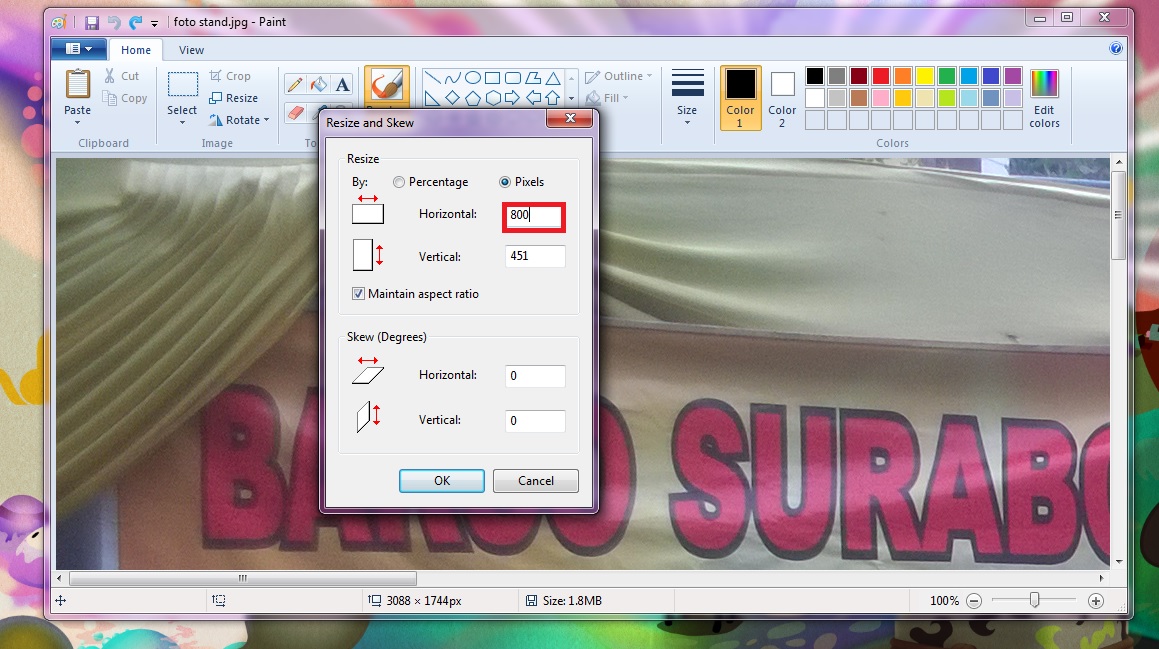Click the Undo arrow in the title bar
This screenshot has height=649, width=1159.
(x=114, y=22)
